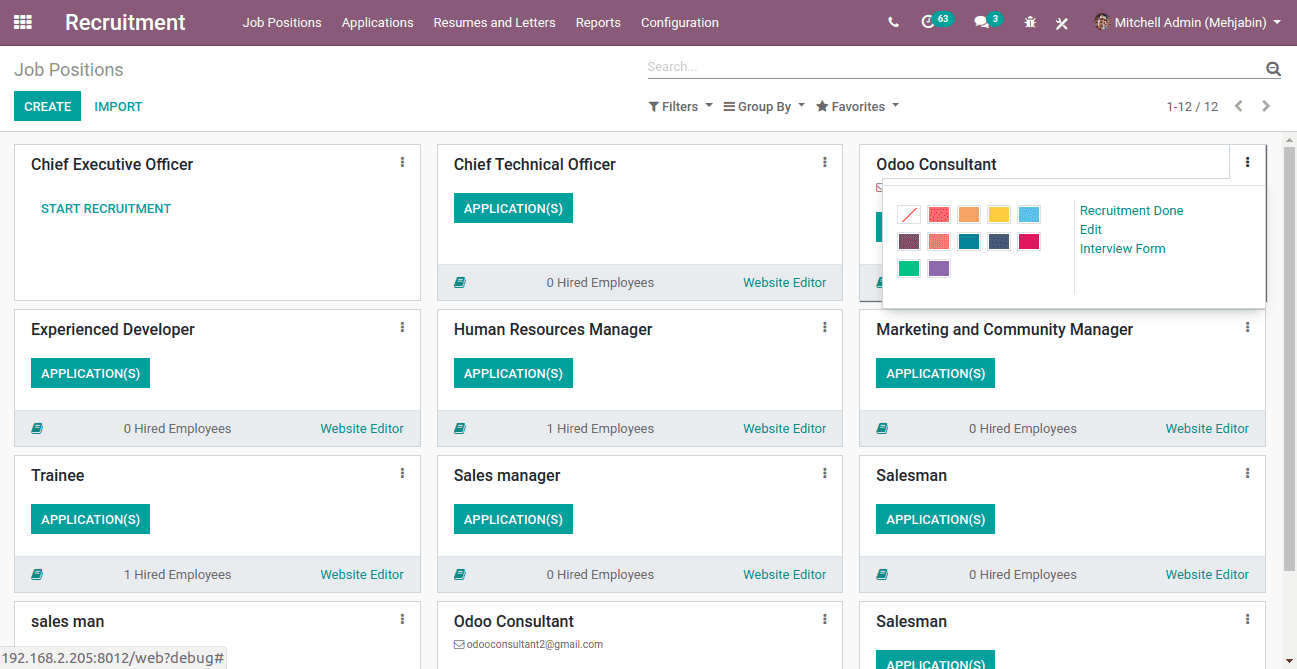Click book icon on Trainee card
This screenshot has width=1297, height=669.
(37, 575)
